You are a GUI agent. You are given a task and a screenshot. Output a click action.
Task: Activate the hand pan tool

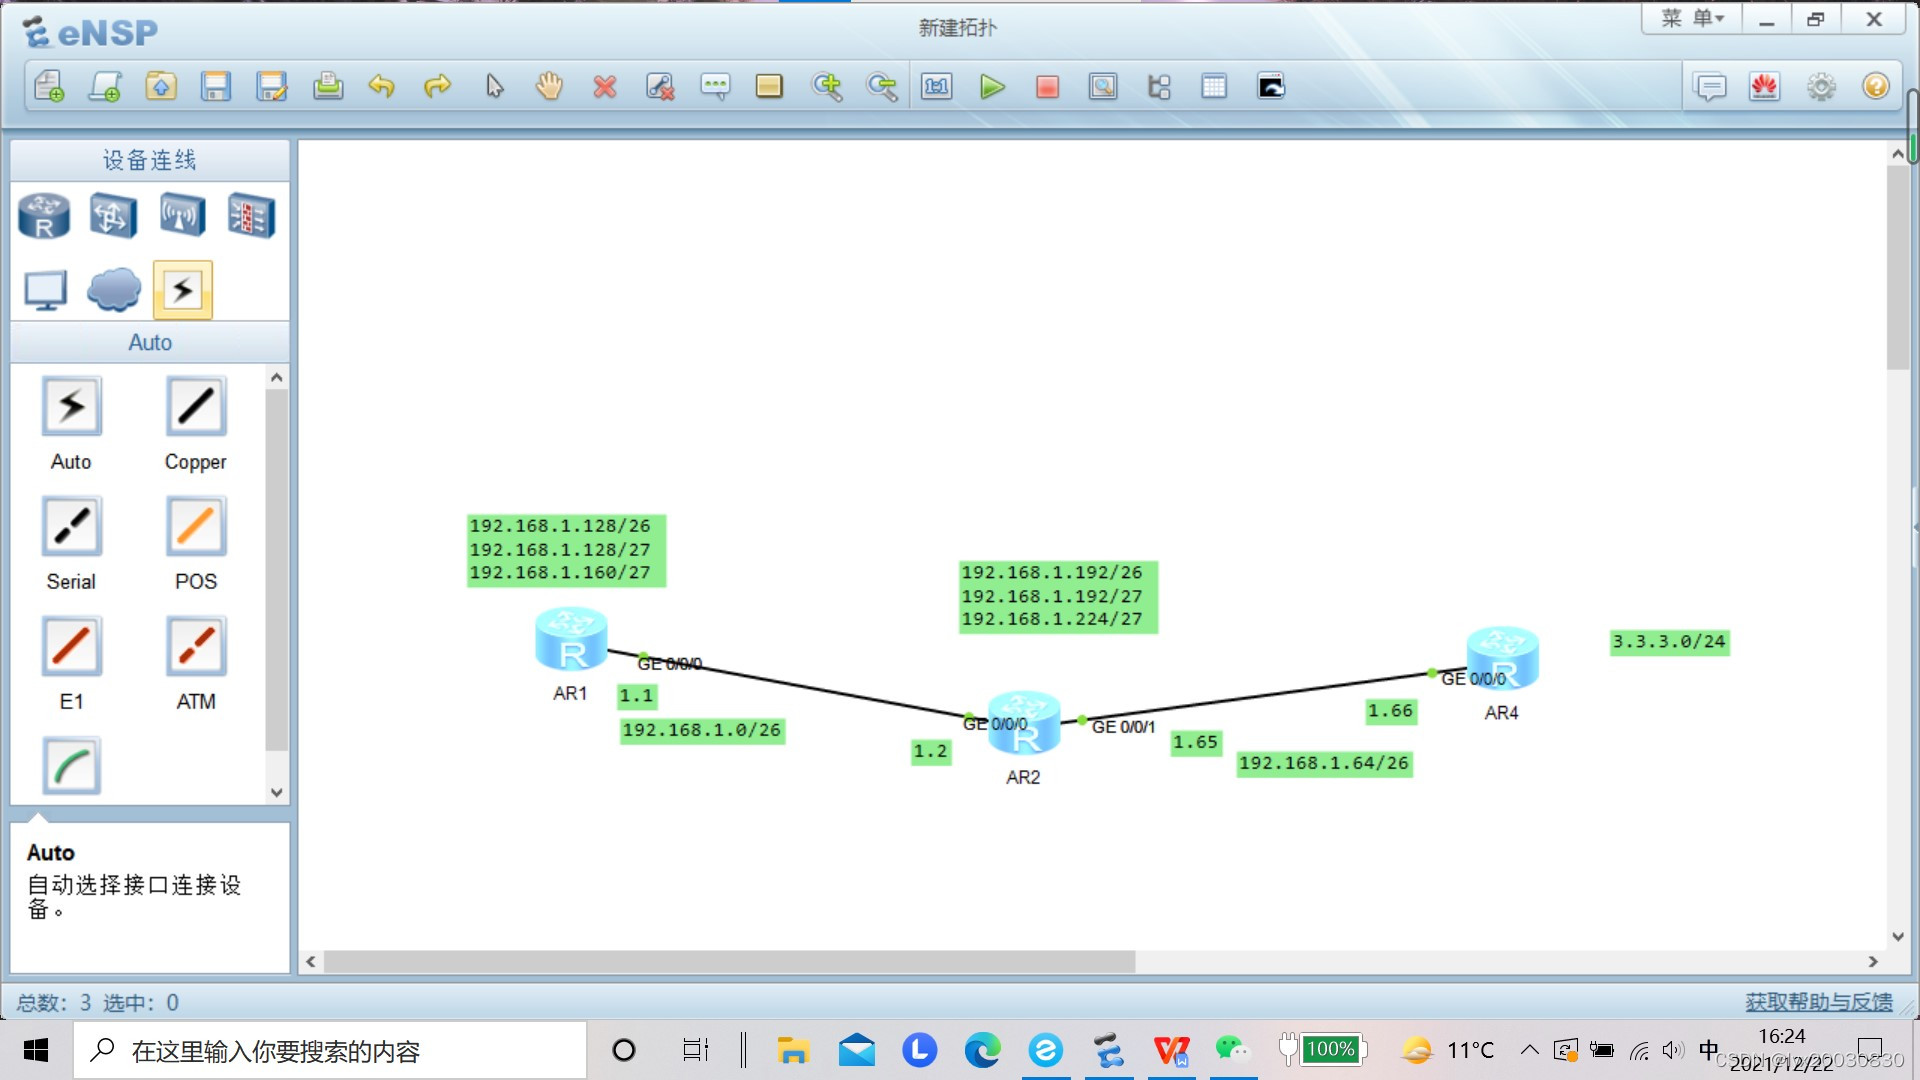point(549,87)
